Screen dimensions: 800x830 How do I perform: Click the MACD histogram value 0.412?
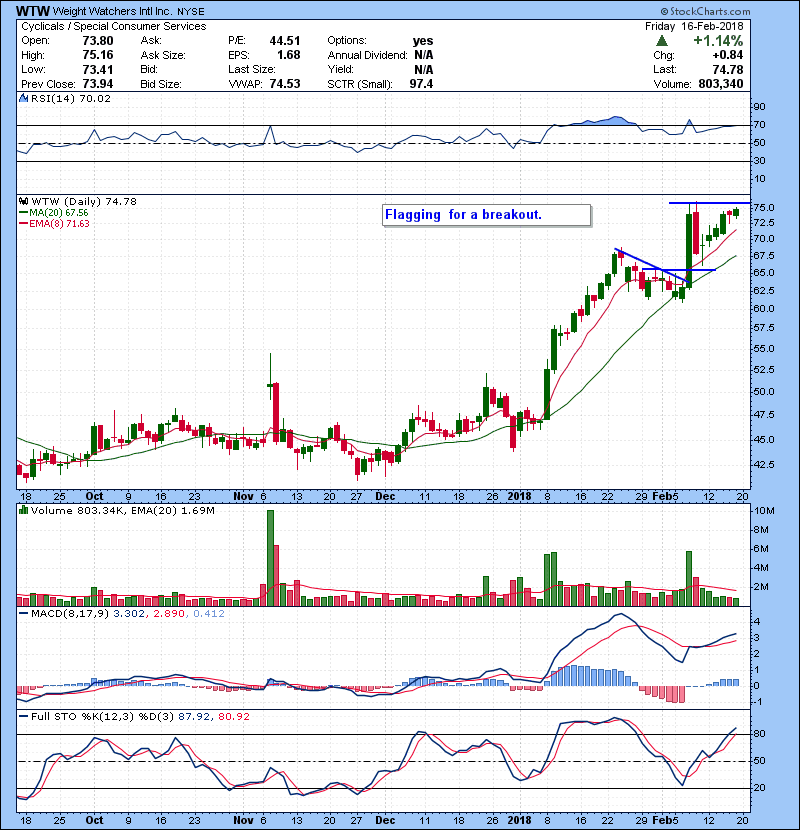[209, 614]
